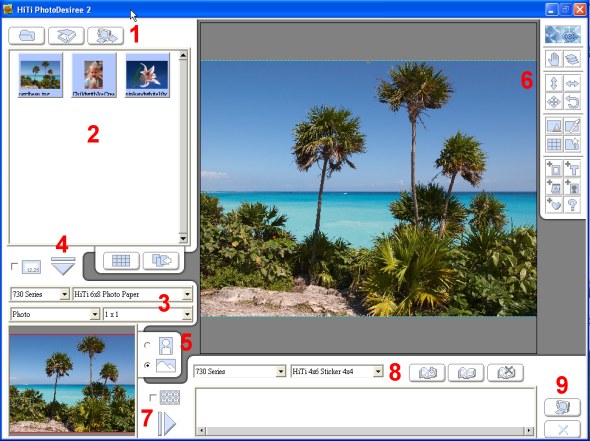Click the layers stack tool
590x441 pixels.
(572, 59)
